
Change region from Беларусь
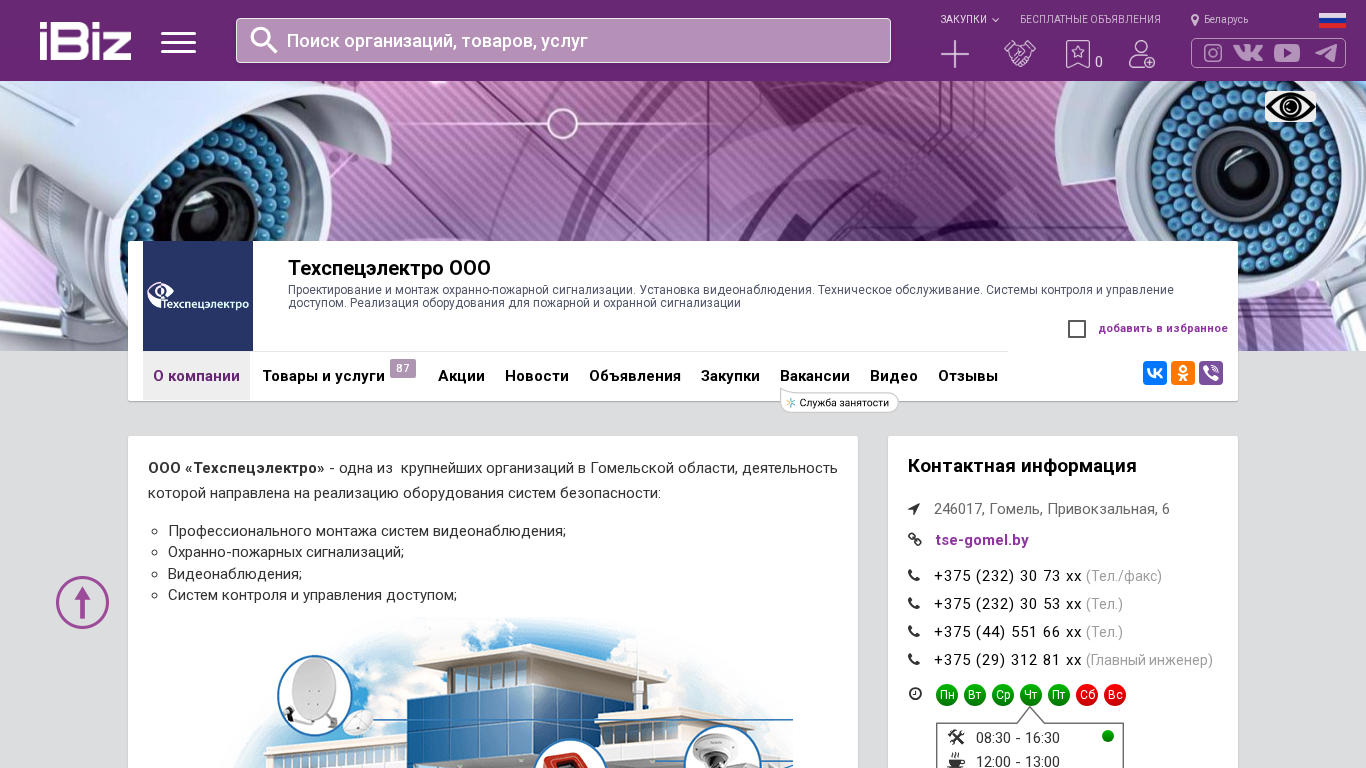pos(1219,20)
